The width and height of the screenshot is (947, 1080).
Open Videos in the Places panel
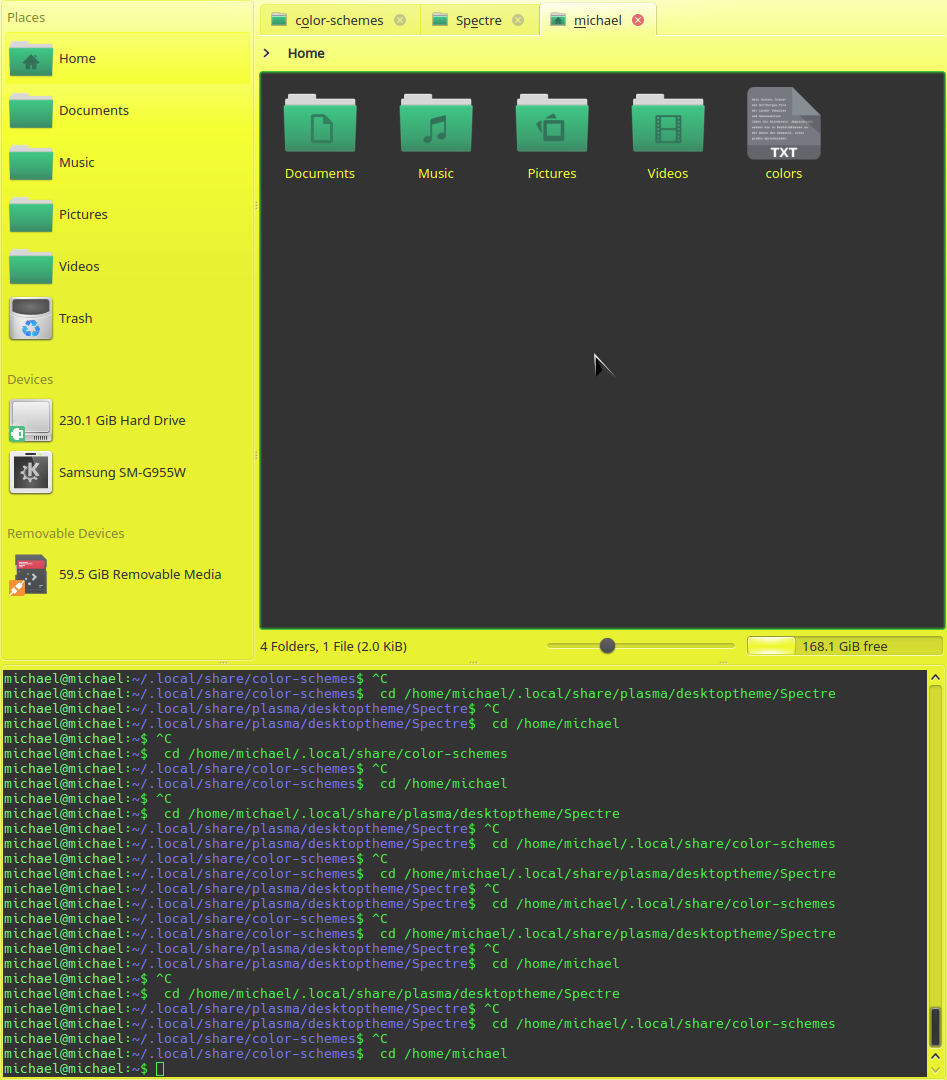(x=127, y=267)
